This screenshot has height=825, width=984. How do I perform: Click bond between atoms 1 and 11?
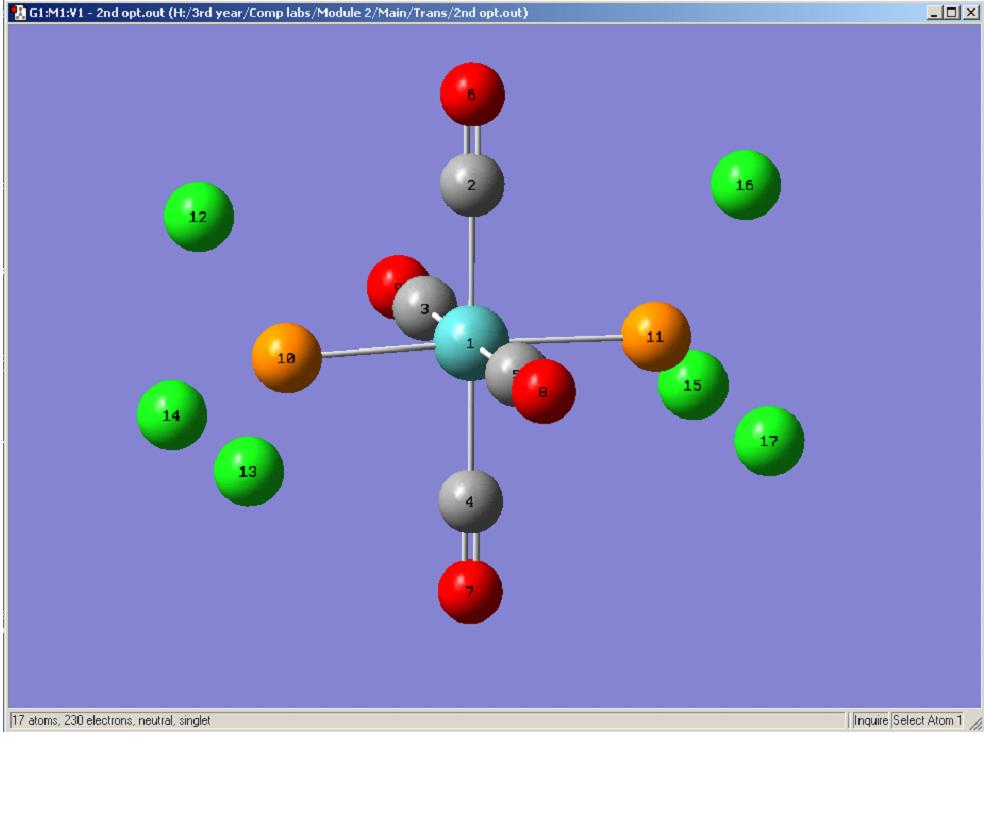(x=565, y=339)
